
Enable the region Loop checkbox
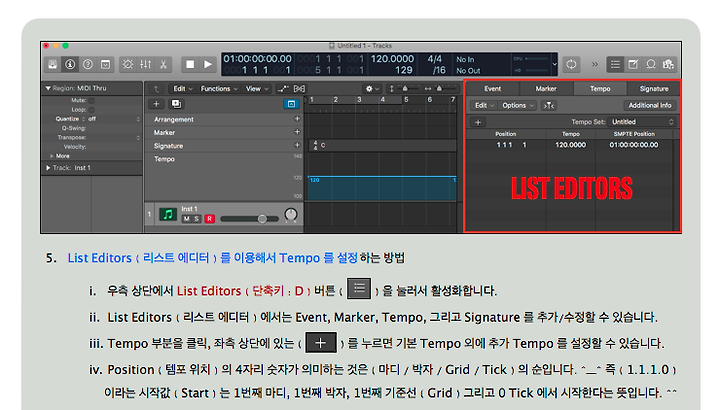click(91, 110)
